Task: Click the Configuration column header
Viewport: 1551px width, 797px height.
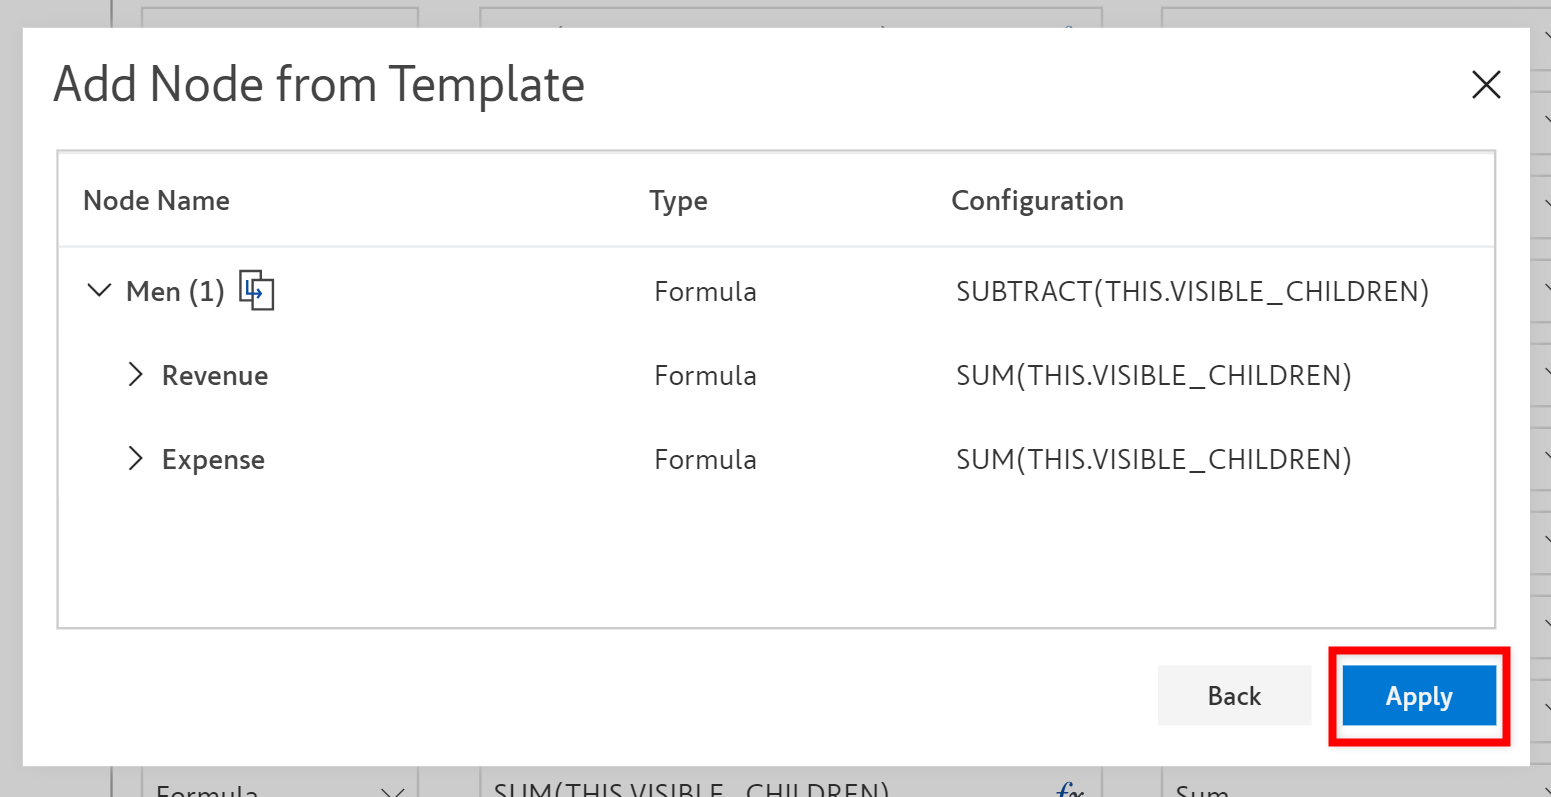Action: click(x=1037, y=201)
